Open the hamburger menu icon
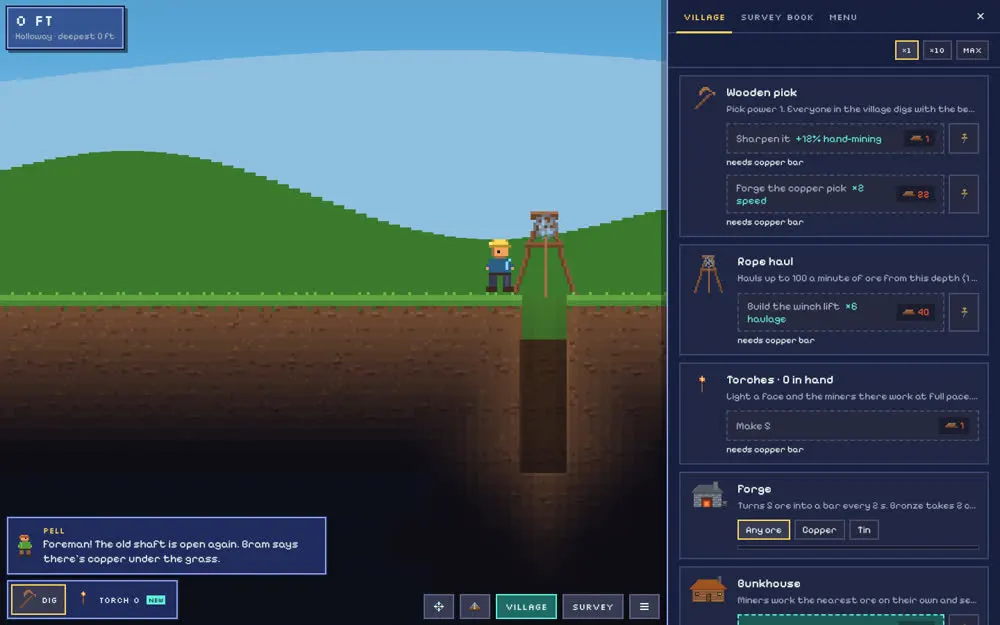The height and width of the screenshot is (625, 1000). coord(644,607)
